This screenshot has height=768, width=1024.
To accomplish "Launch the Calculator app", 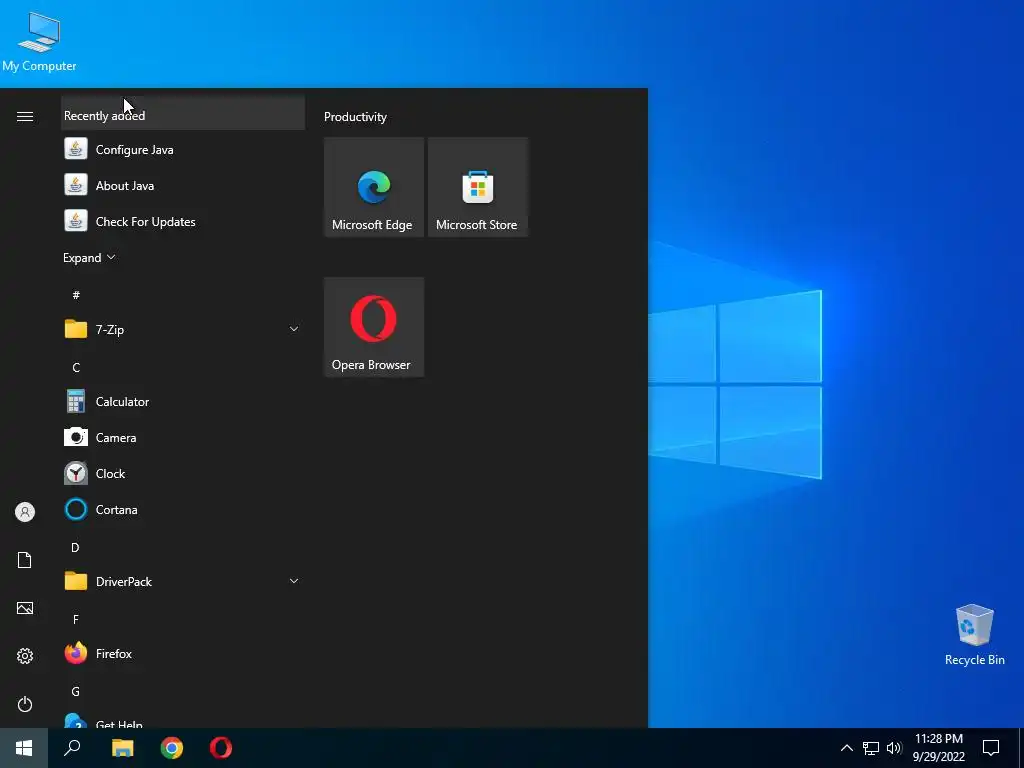I will (183, 402).
